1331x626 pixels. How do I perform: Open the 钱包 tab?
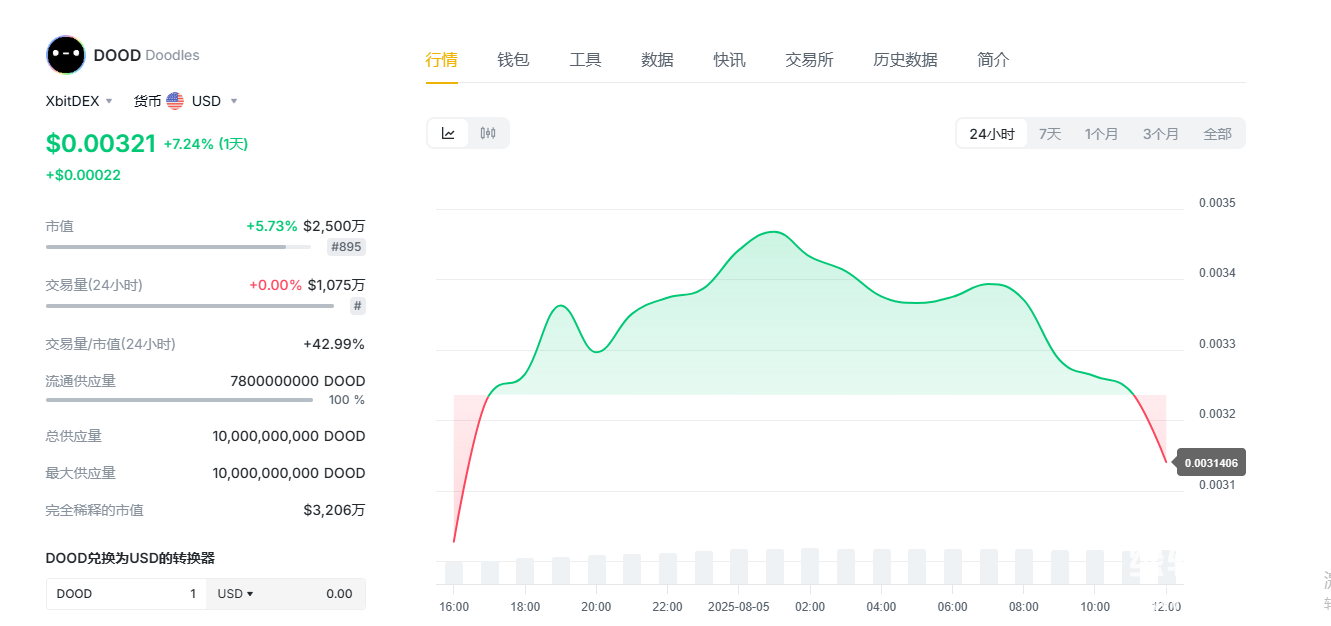point(513,60)
